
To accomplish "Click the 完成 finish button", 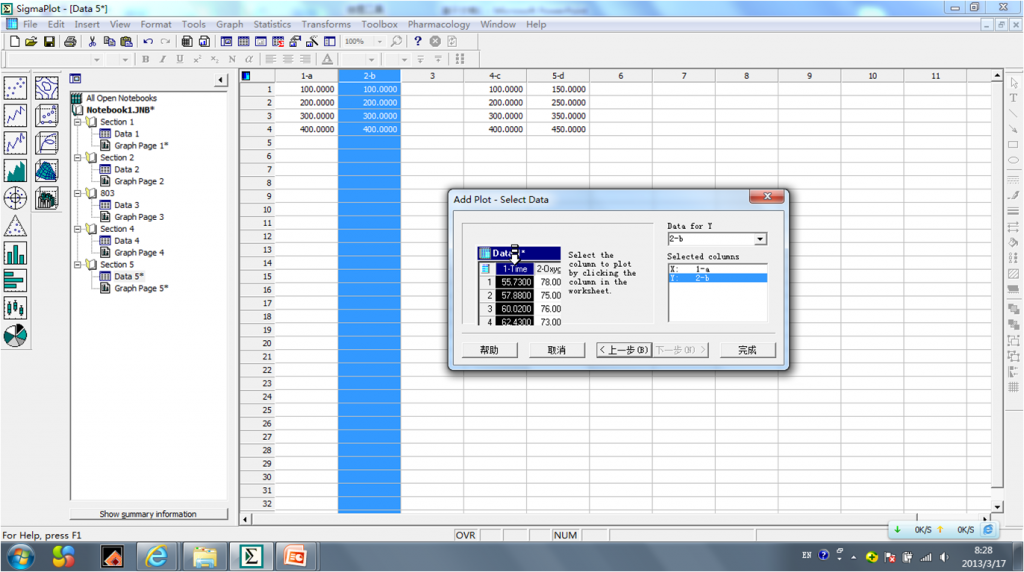I will point(747,350).
